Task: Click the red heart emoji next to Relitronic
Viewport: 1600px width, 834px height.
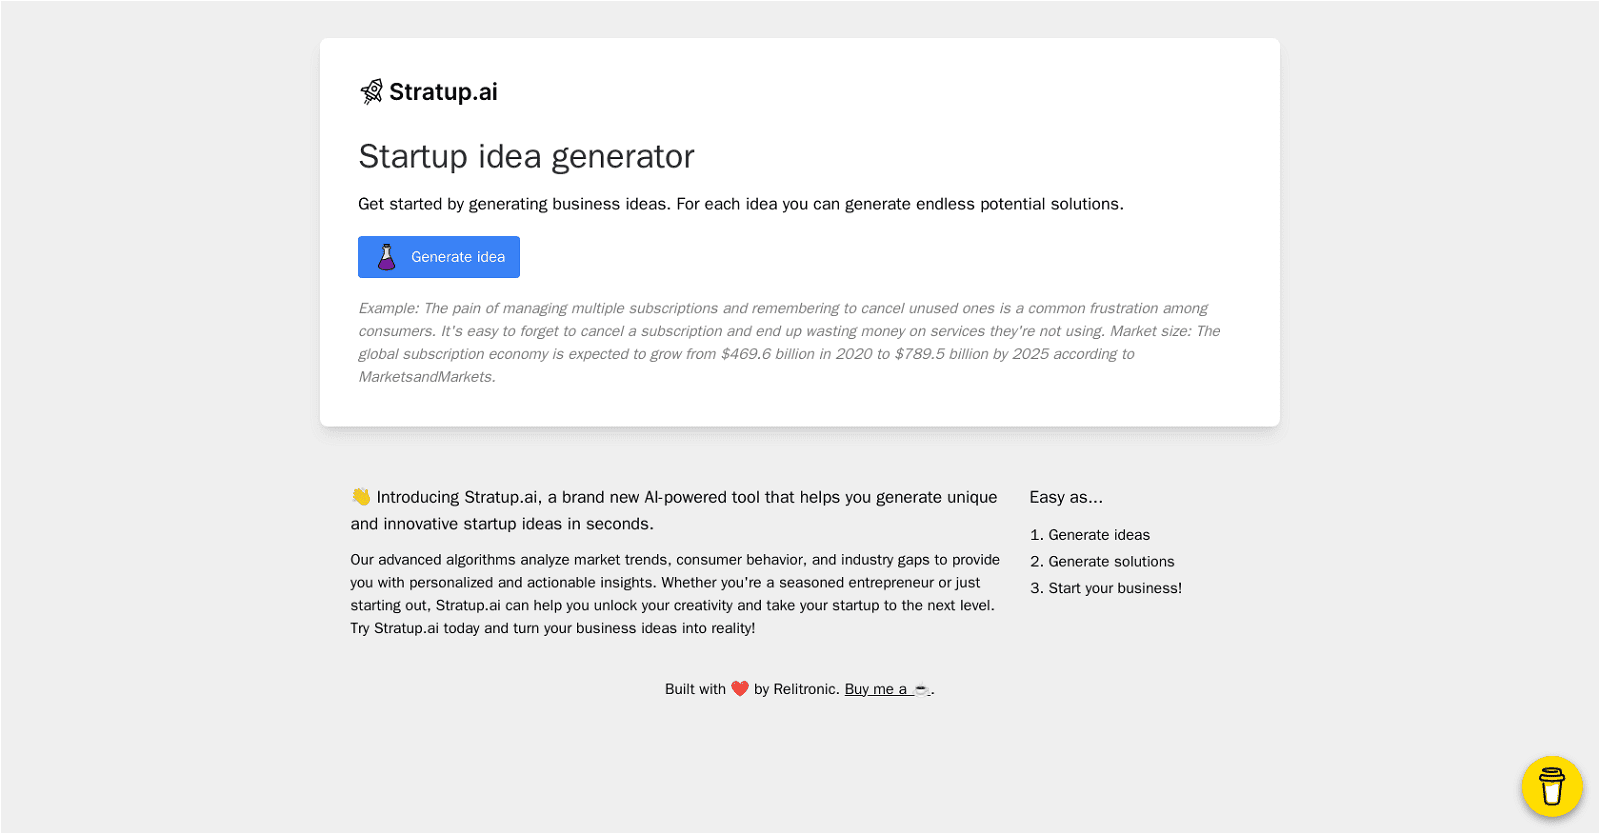Action: pos(740,688)
